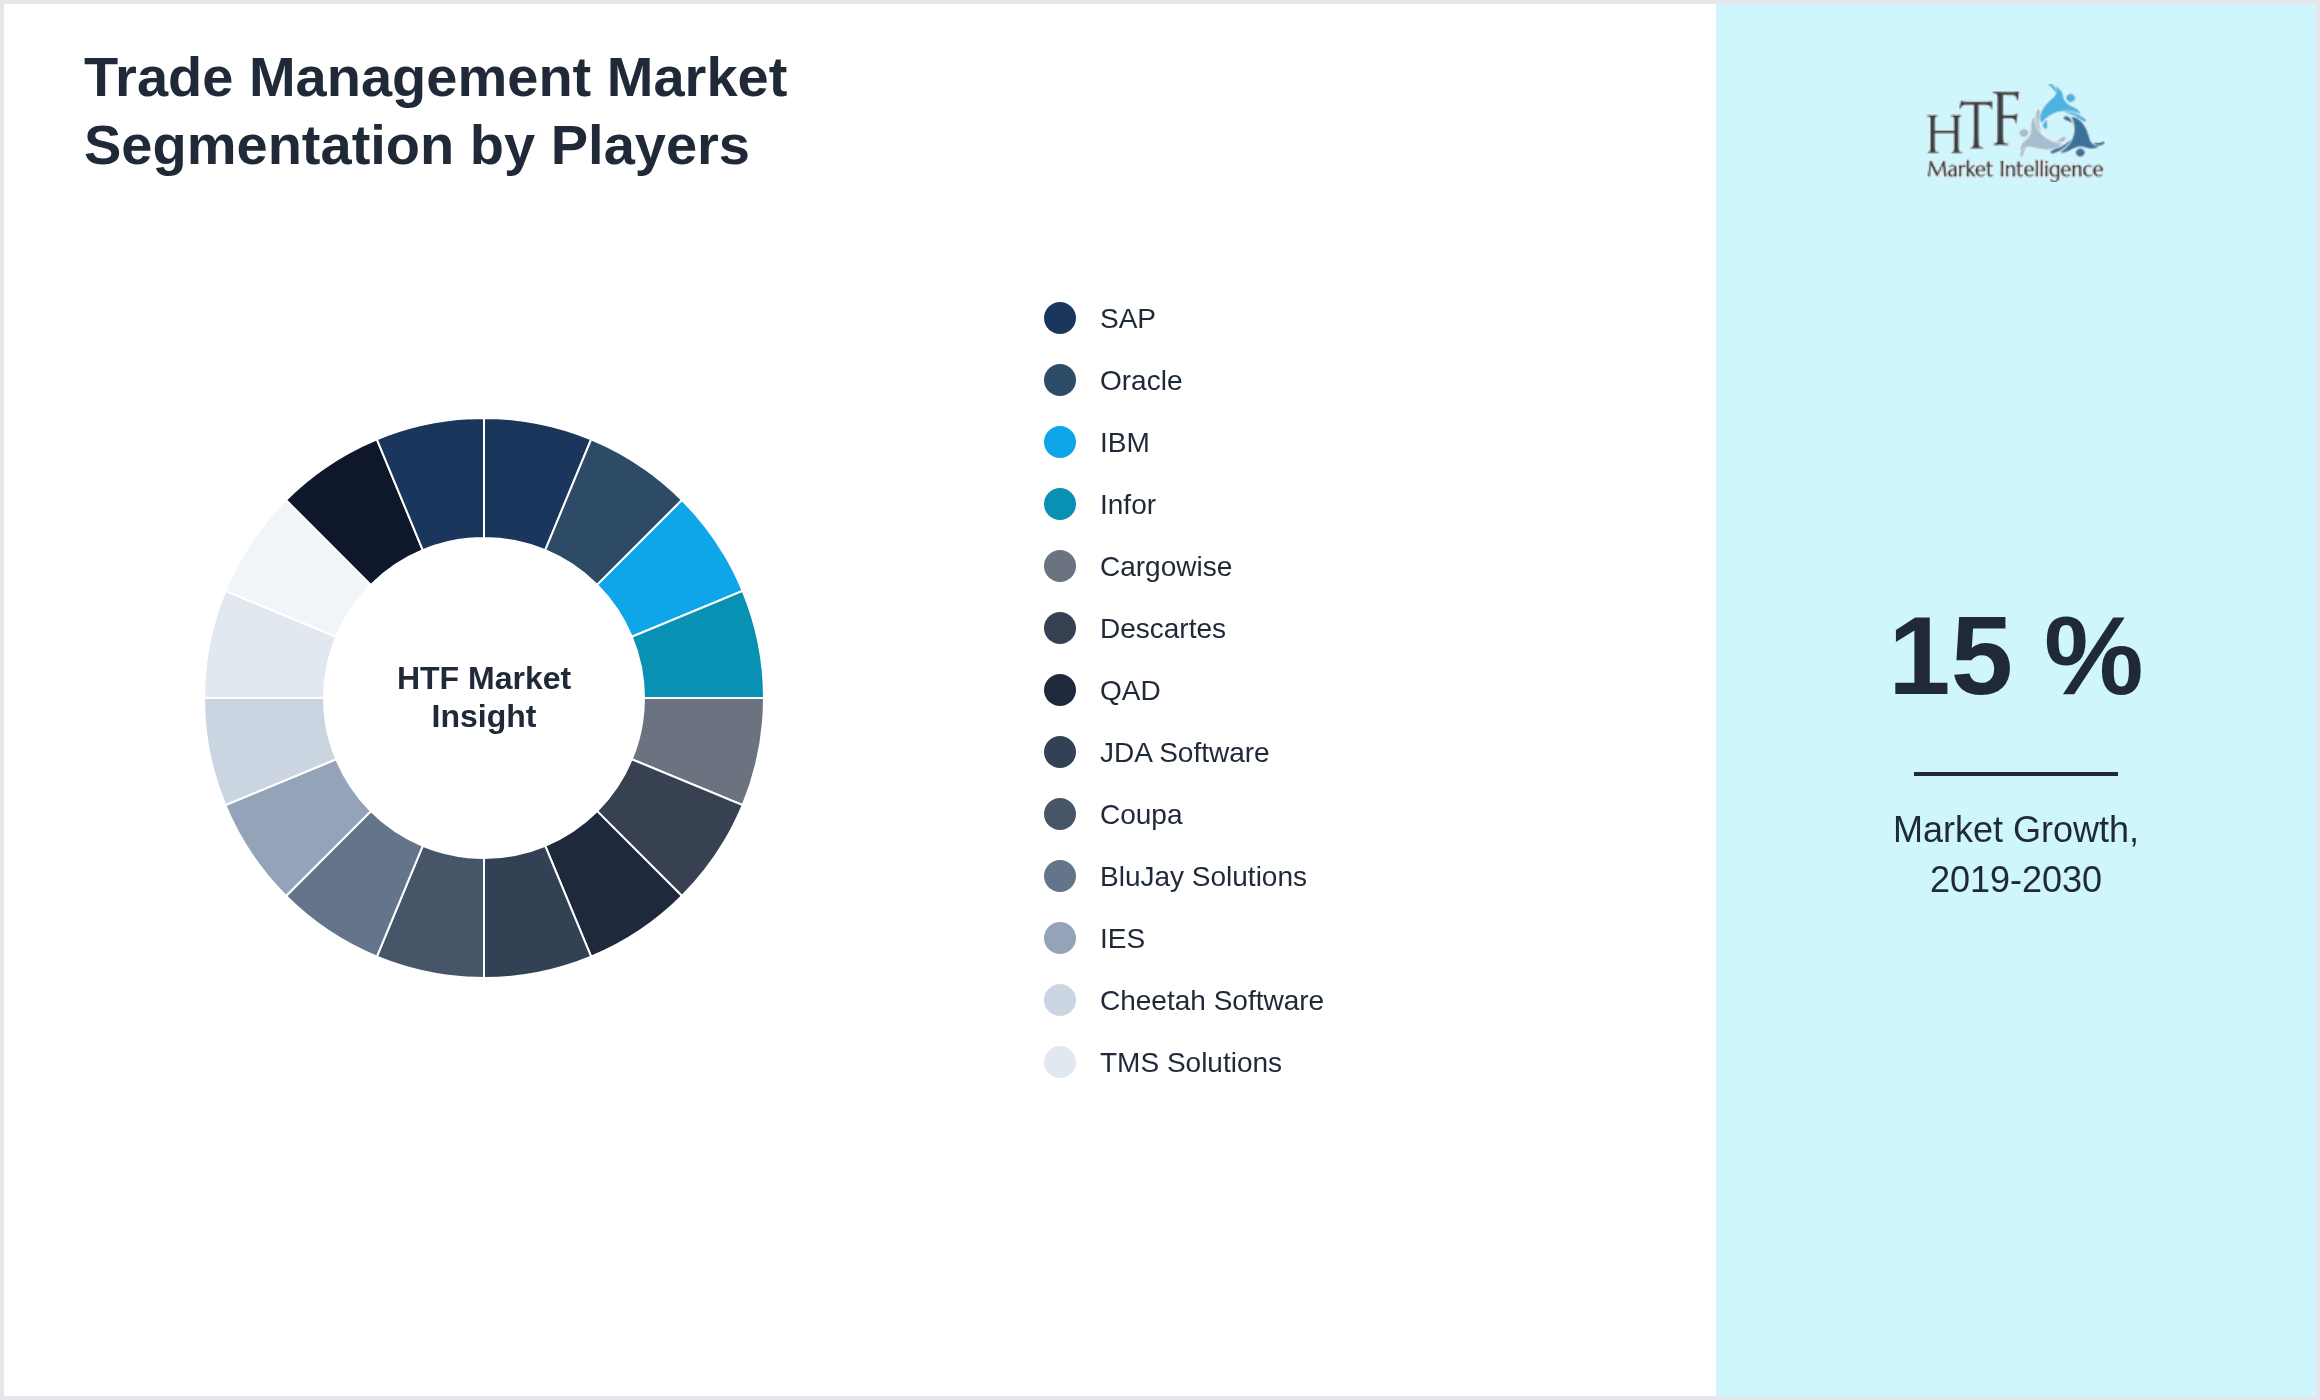This screenshot has height=1400, width=2320.
Task: Select the teal Infor legend marker
Action: tap(1060, 504)
